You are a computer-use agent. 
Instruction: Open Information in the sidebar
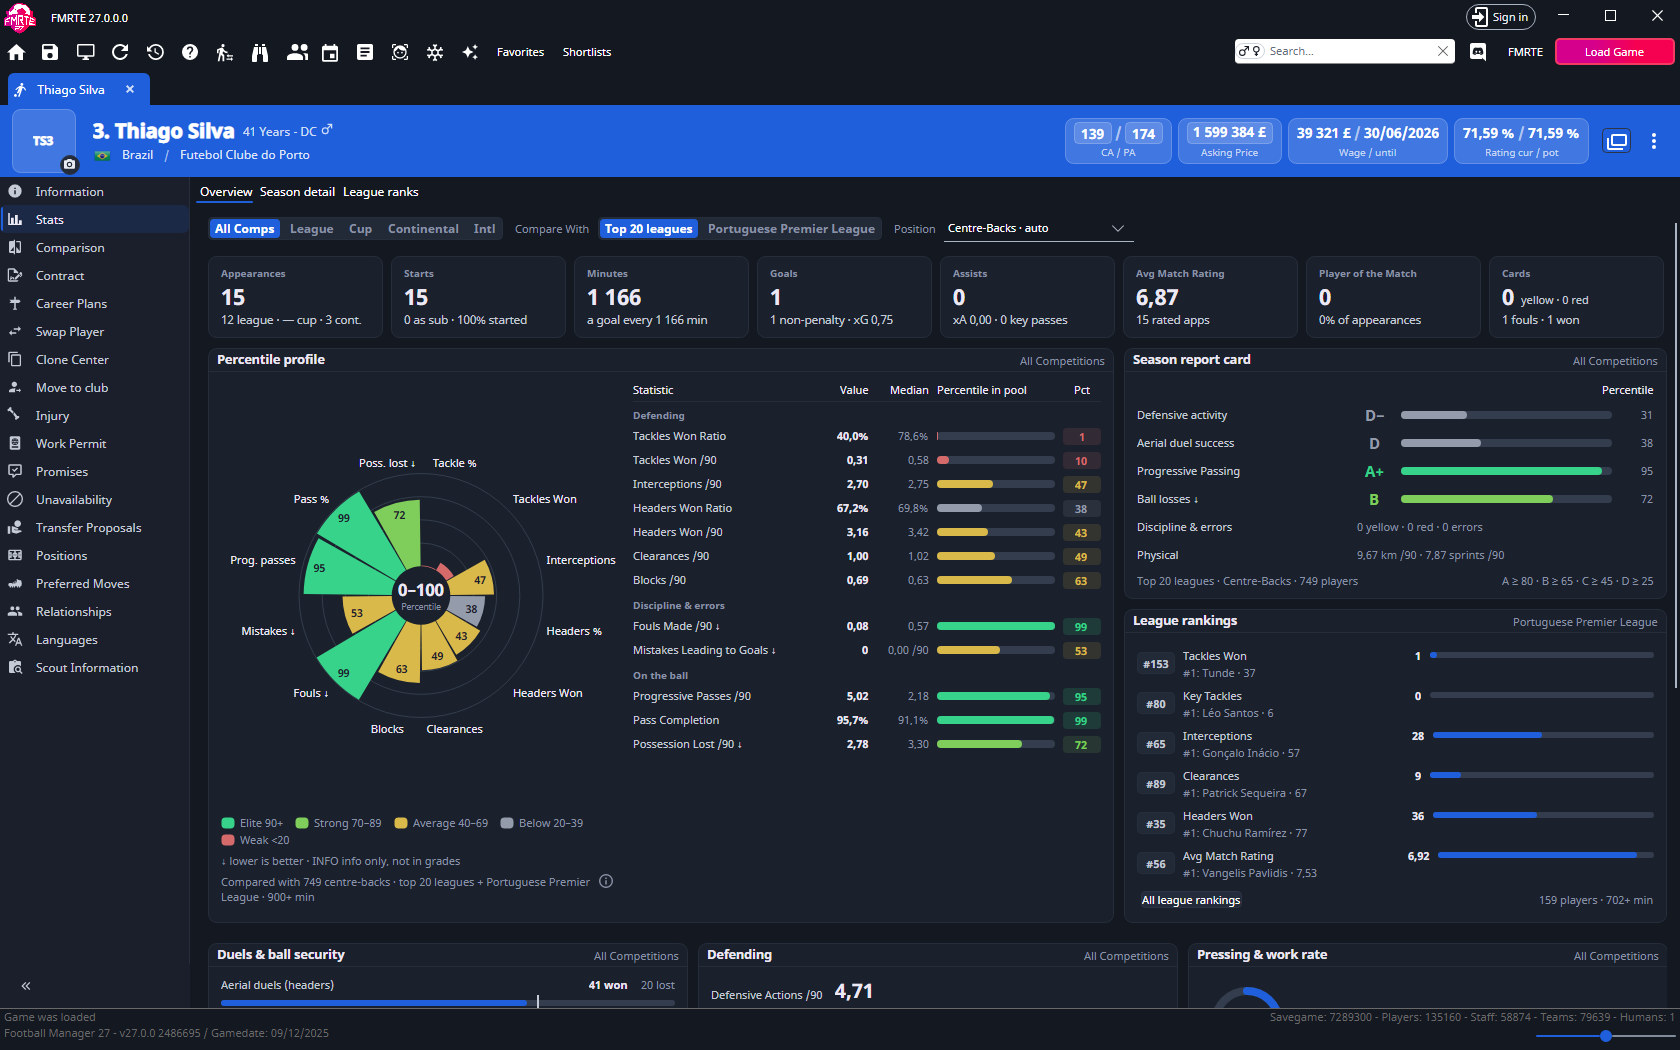tap(95, 191)
